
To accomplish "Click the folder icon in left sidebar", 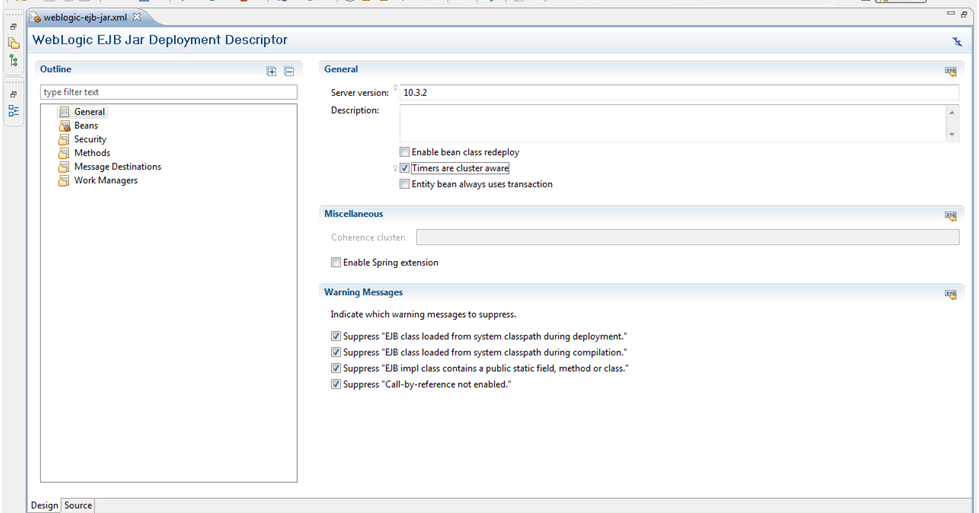I will coord(14,44).
